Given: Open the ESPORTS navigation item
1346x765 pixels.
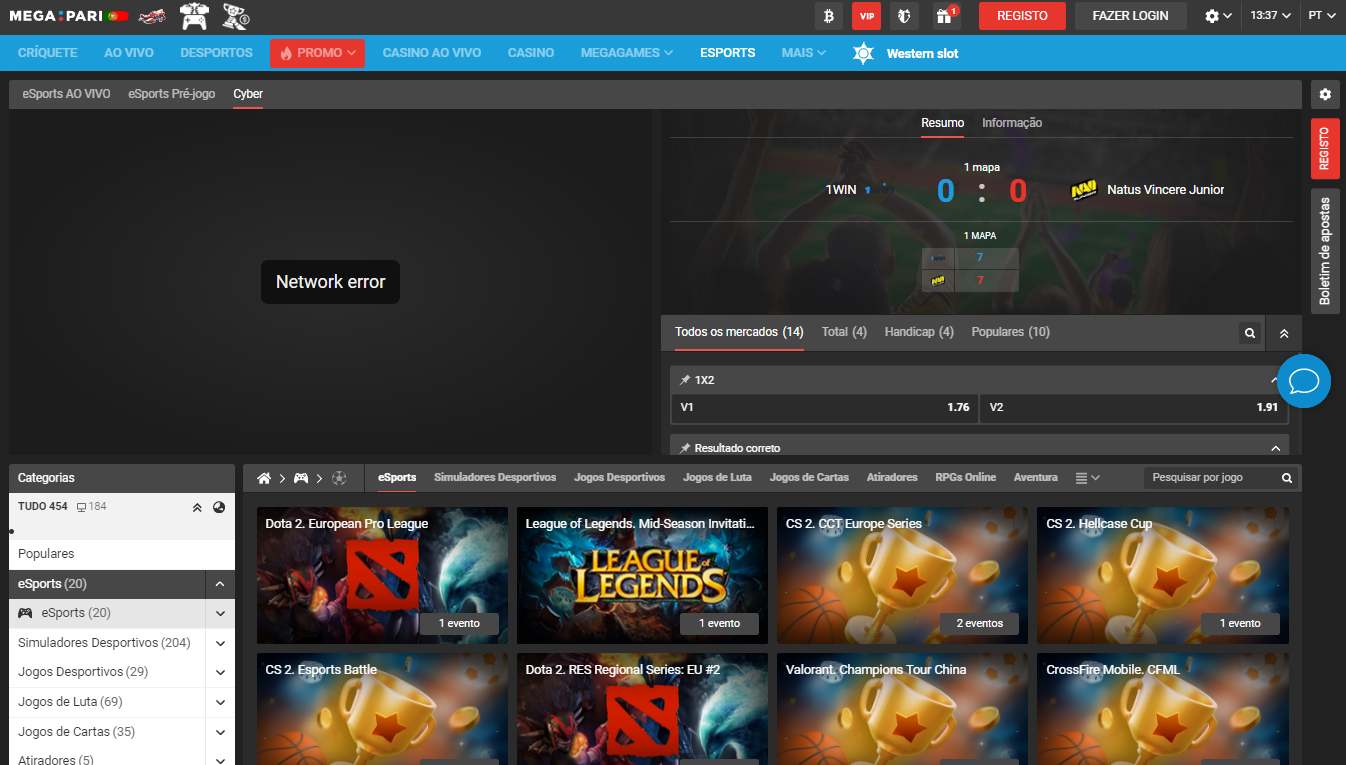Looking at the screenshot, I should 728,53.
